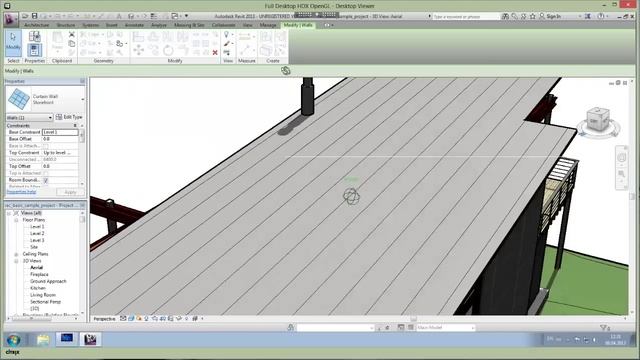Switch to the Manage ribbon tab
This screenshot has width=640, height=360.
tap(268, 25)
